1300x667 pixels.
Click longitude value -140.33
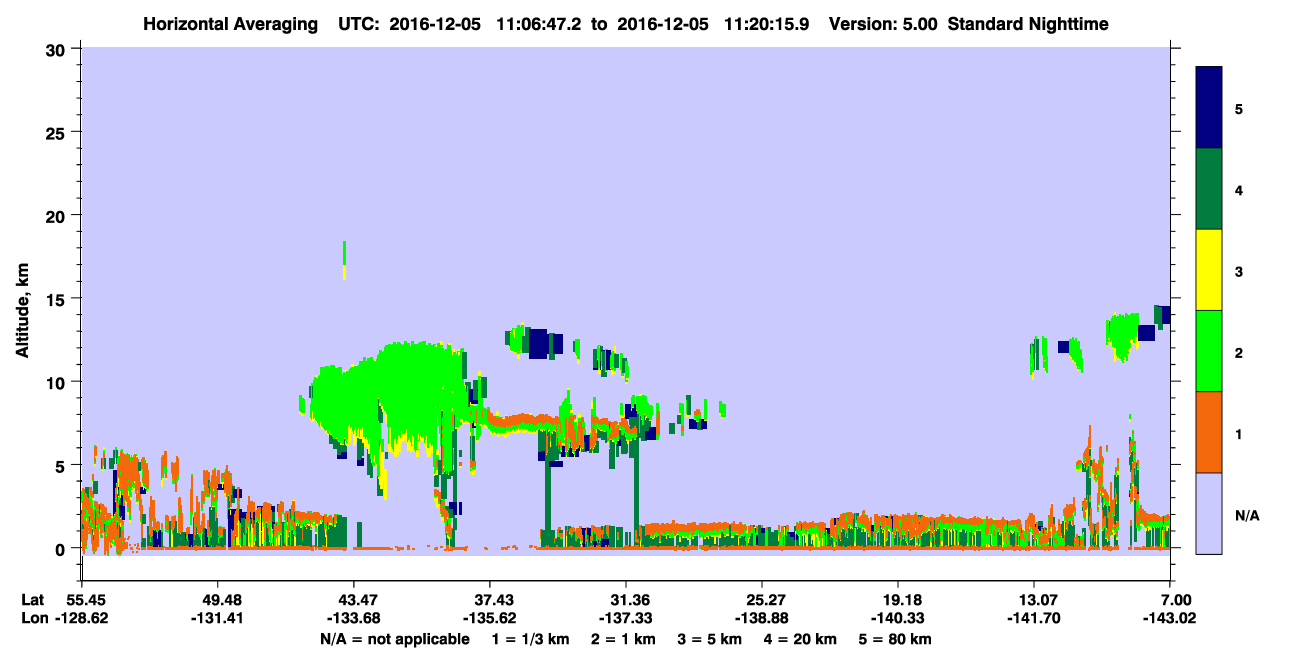[898, 618]
